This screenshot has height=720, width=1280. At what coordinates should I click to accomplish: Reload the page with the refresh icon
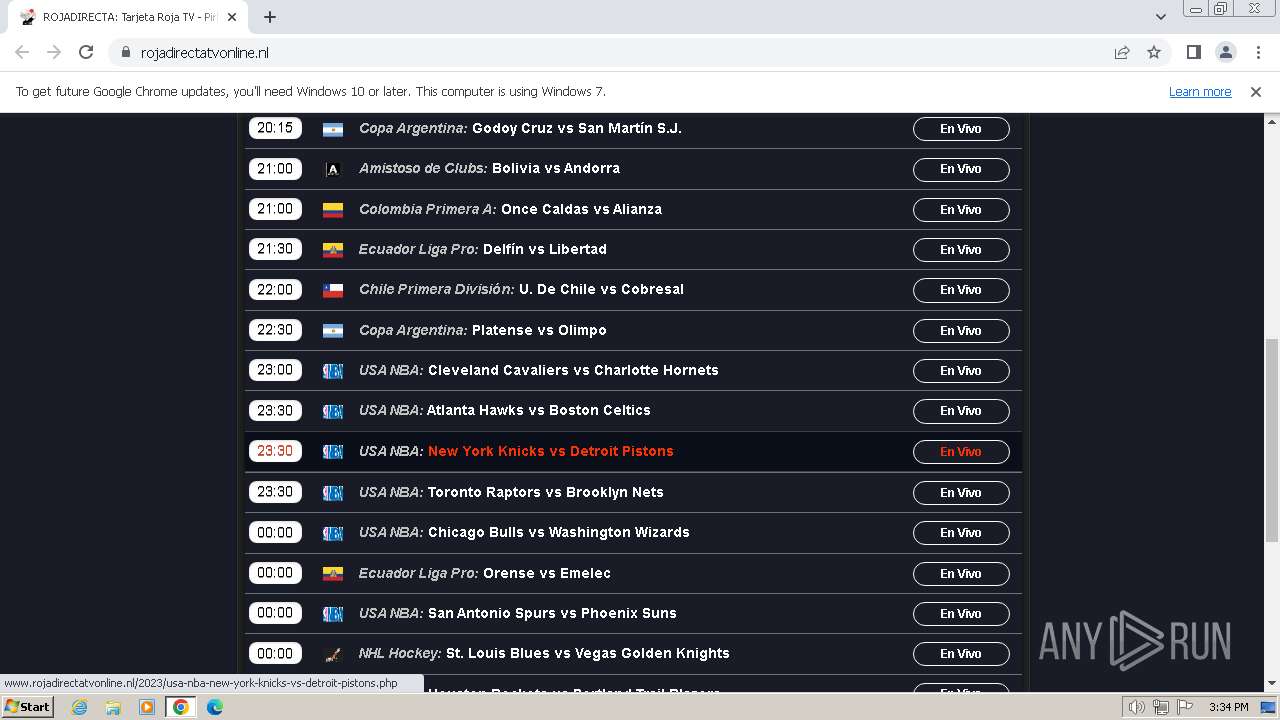coord(86,52)
